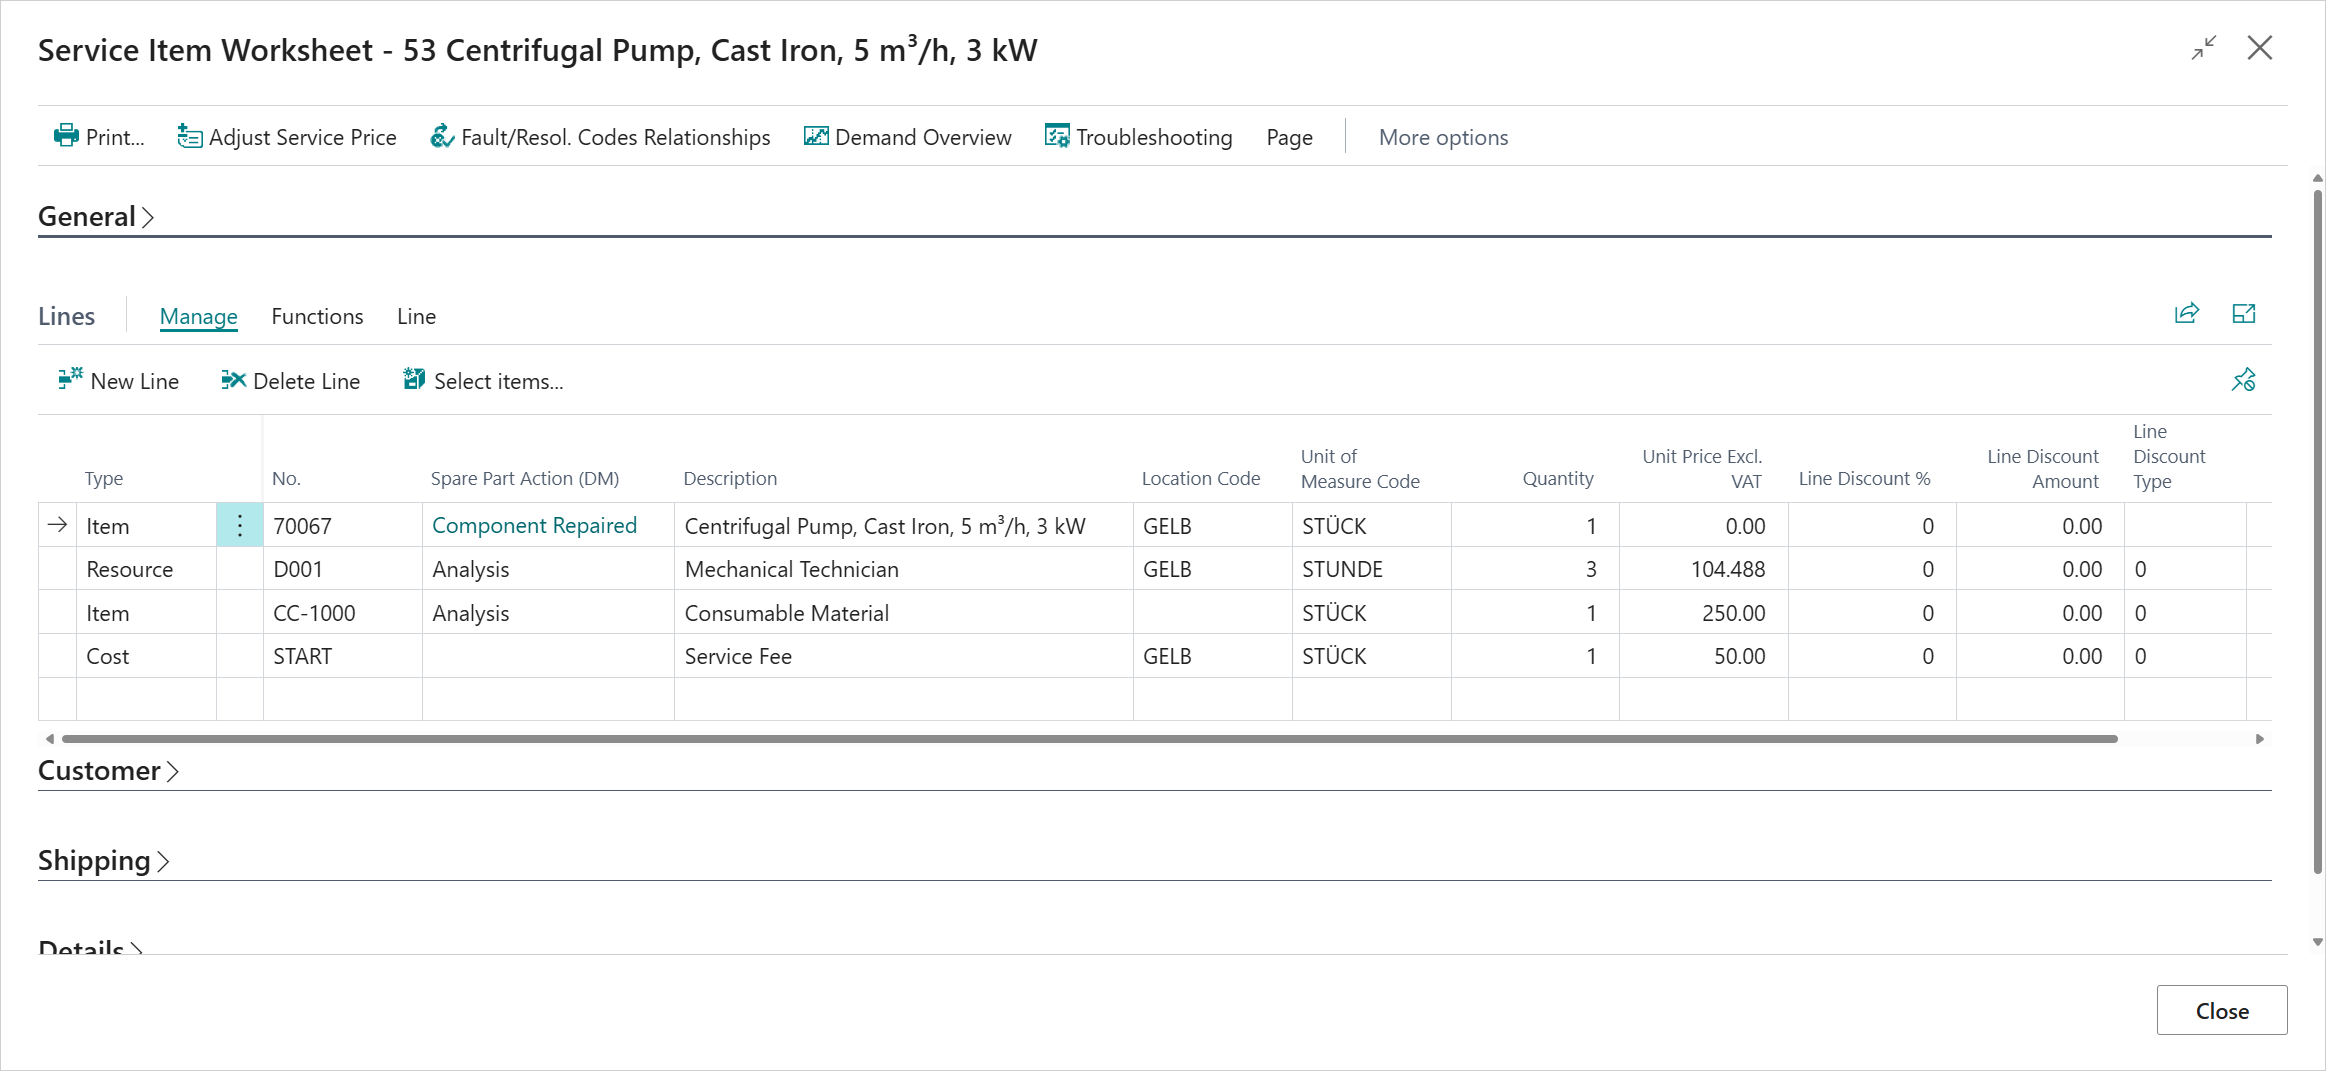Pop out the Lines list to a window

pyautogui.click(x=2244, y=313)
